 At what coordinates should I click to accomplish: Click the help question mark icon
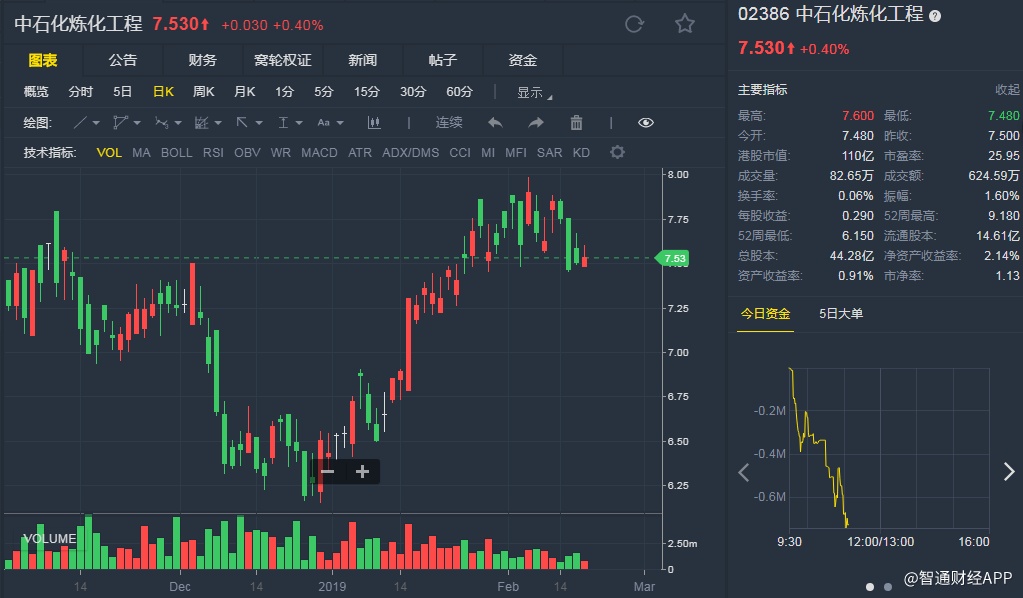[x=935, y=16]
